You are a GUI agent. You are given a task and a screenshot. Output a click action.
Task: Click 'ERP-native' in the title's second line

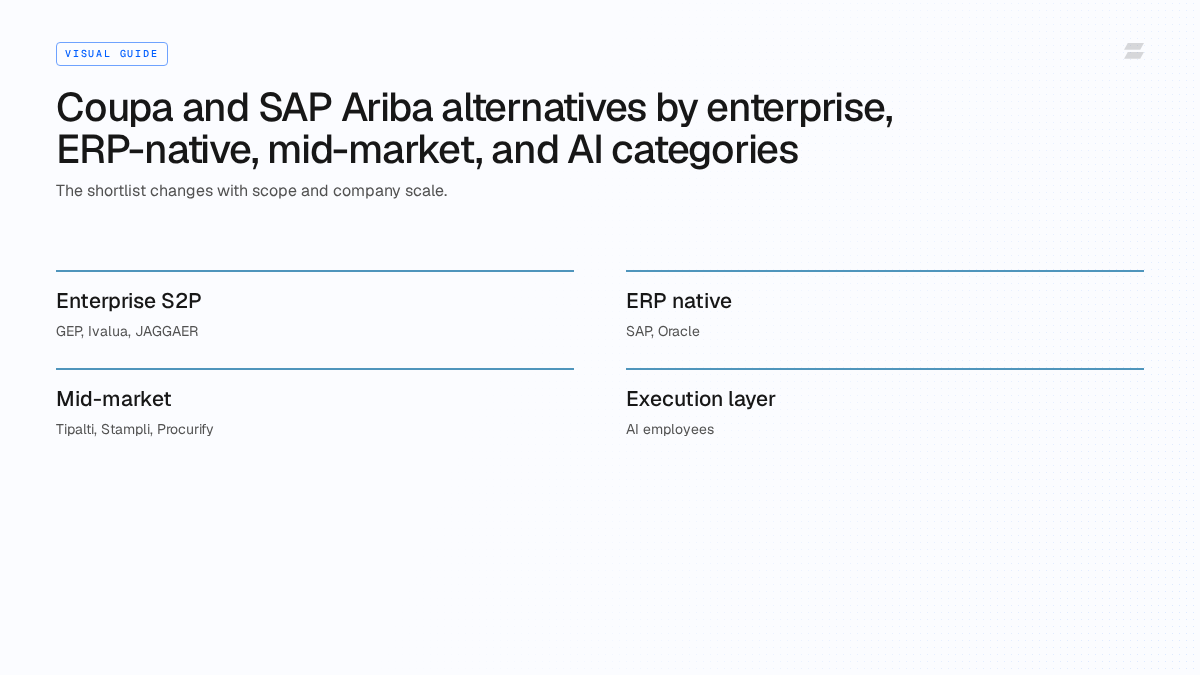tap(153, 150)
